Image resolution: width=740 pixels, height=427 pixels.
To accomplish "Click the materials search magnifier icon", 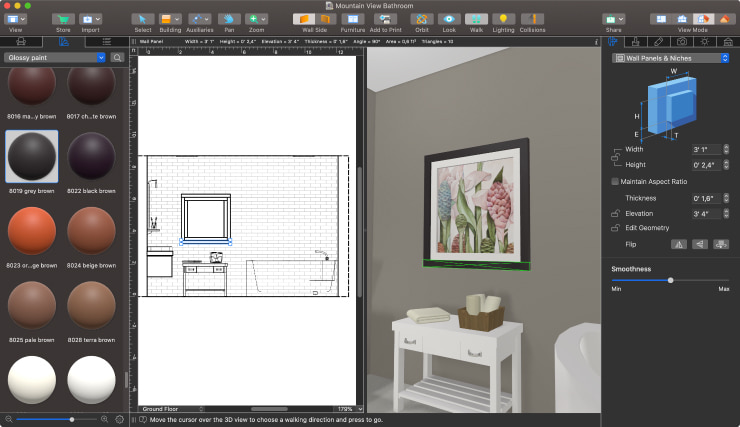I will tap(118, 59).
